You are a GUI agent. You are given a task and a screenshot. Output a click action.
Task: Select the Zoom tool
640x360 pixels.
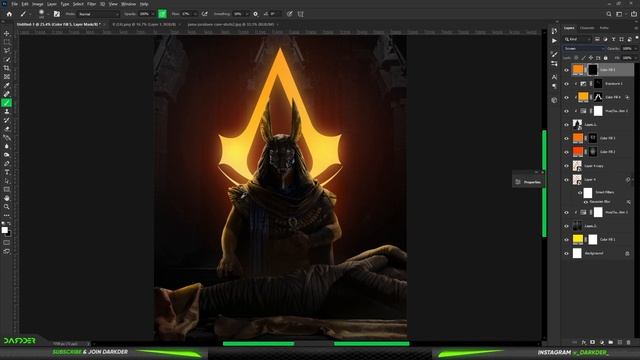coord(7,207)
